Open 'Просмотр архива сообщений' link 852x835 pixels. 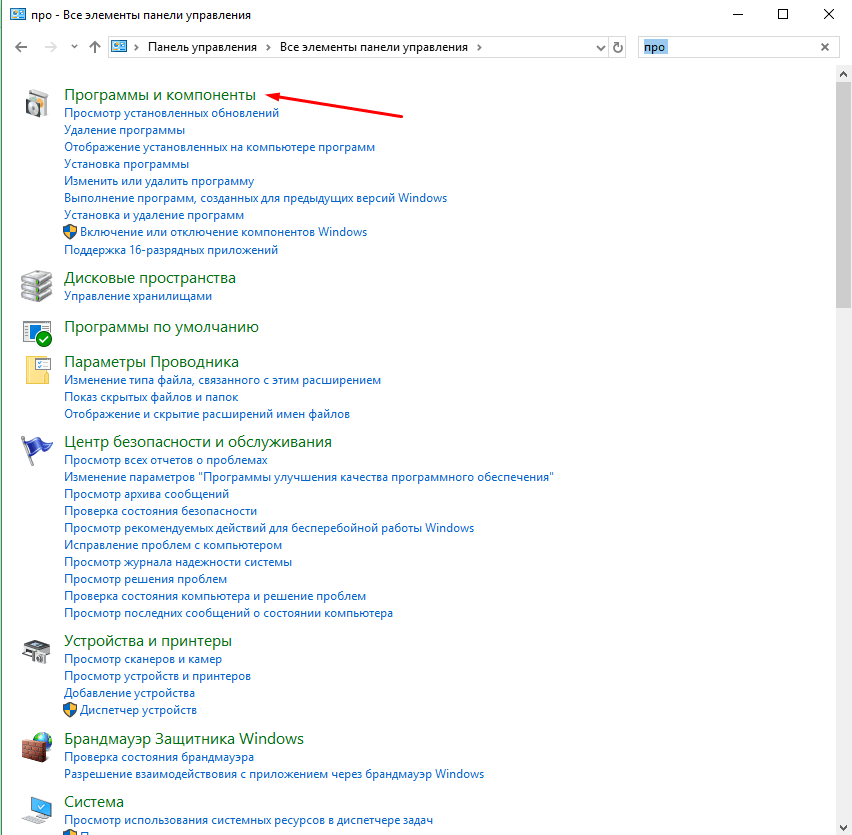coord(147,494)
